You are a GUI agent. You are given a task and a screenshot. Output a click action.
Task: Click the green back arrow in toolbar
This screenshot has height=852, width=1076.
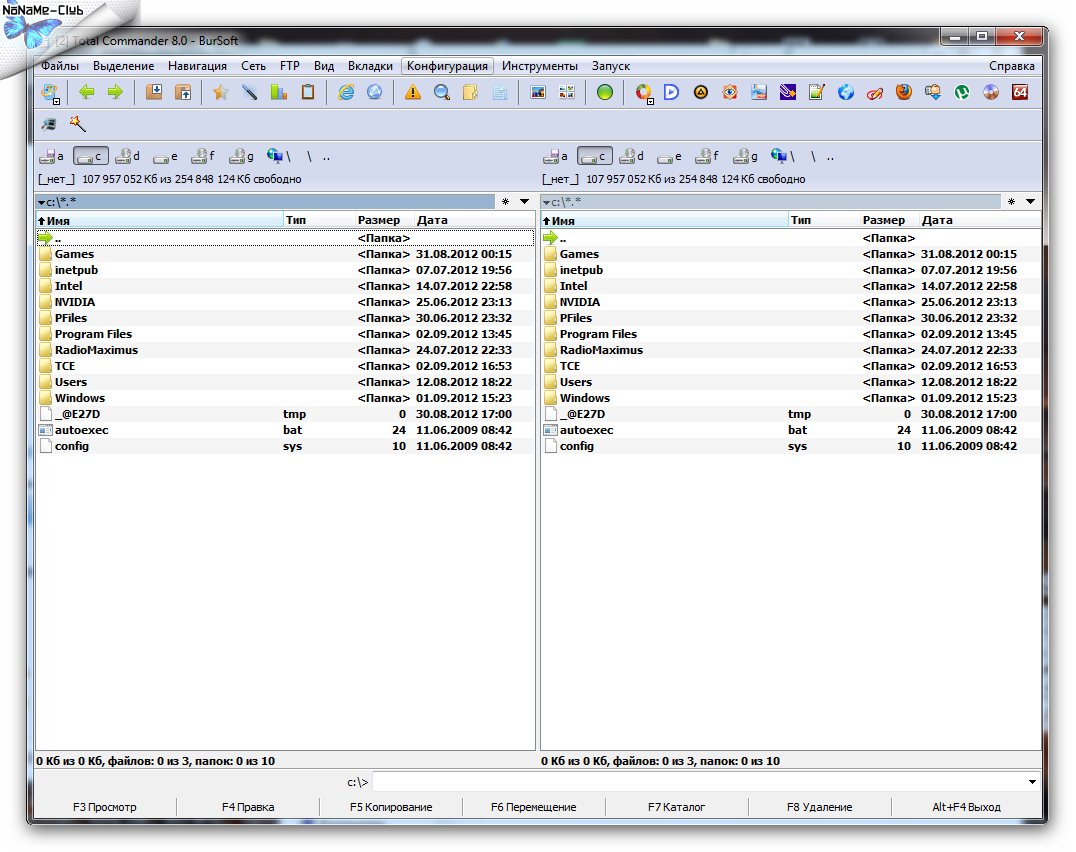pos(87,93)
